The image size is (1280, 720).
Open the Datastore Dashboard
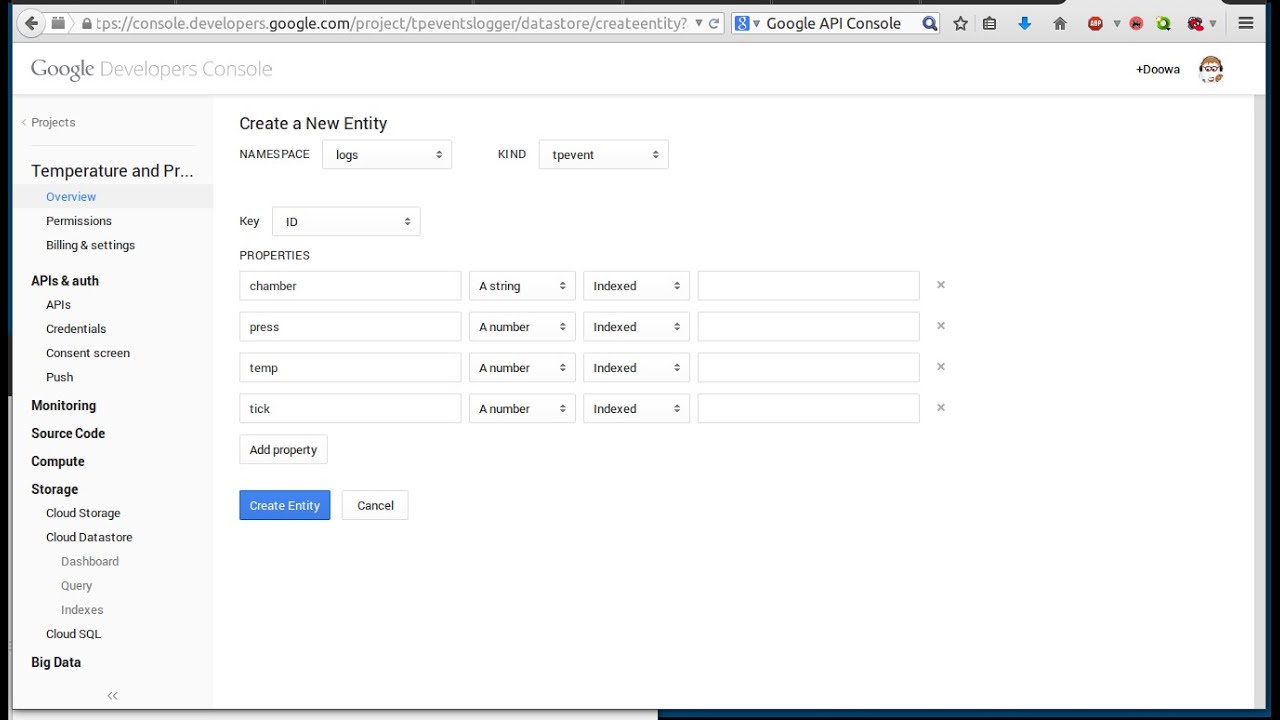point(90,562)
